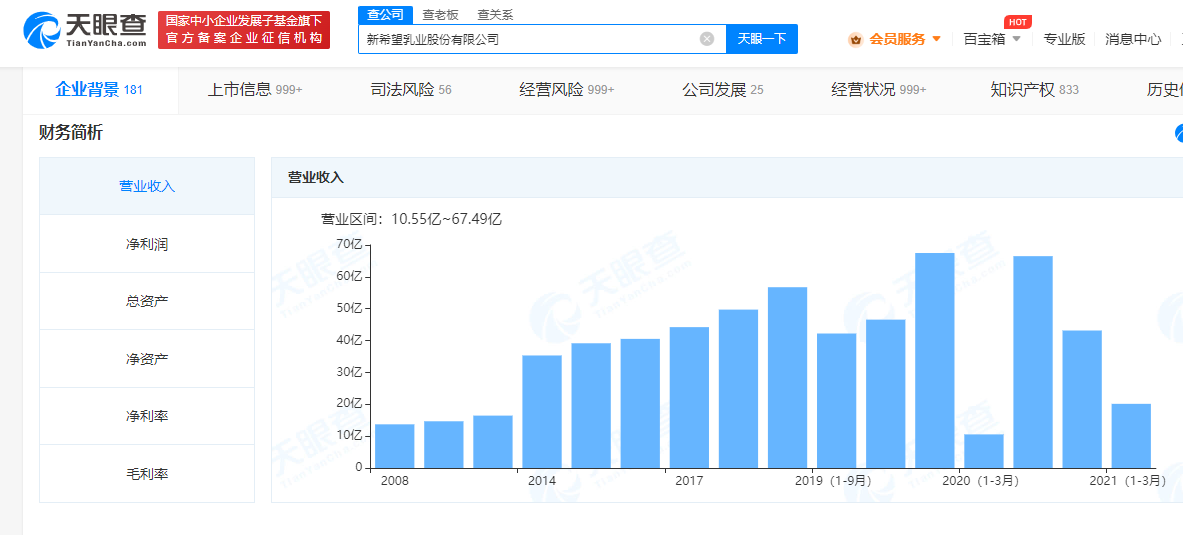The image size is (1183, 535).
Task: Open the 知识产权 tab
Action: point(1034,90)
